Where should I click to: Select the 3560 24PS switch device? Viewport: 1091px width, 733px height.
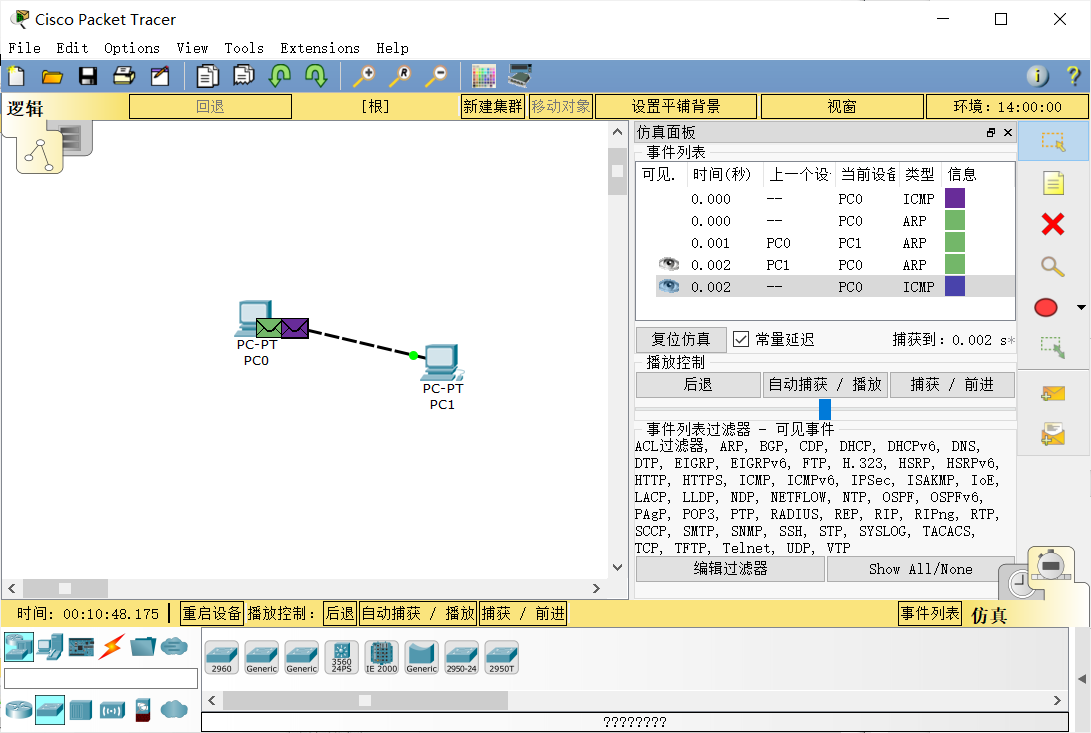(342, 658)
